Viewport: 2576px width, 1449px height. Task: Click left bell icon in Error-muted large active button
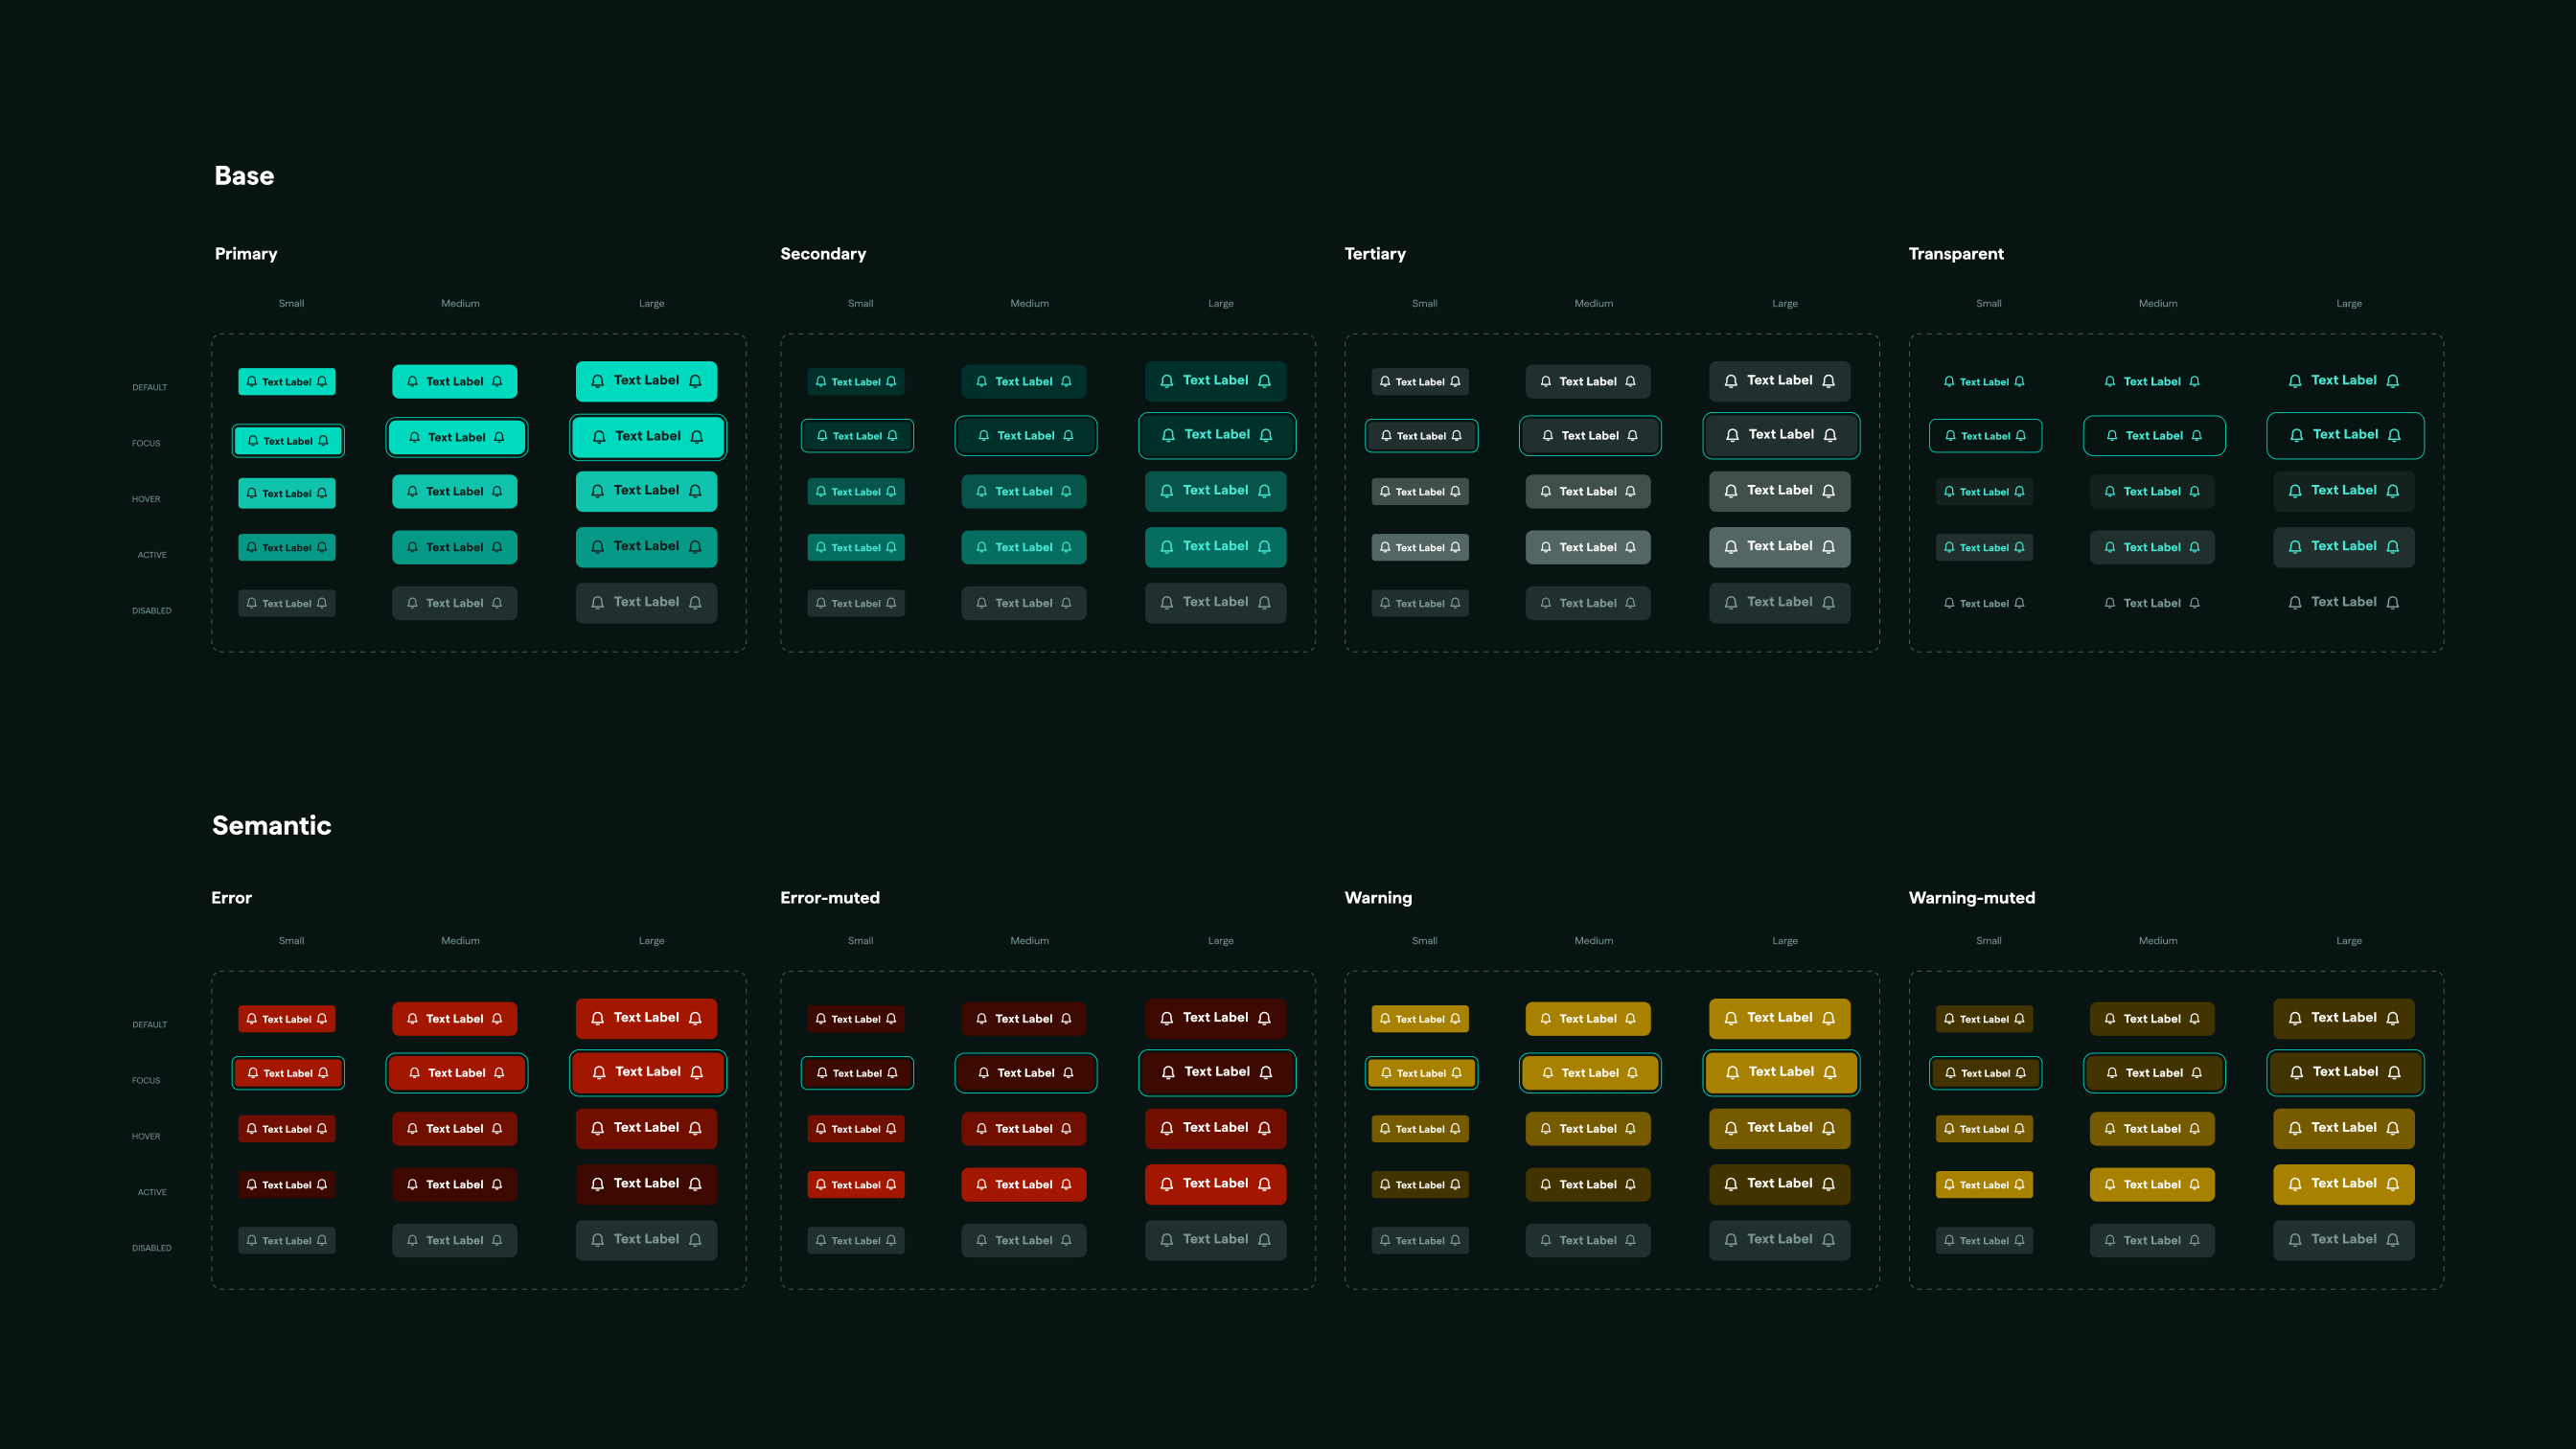1166,1184
